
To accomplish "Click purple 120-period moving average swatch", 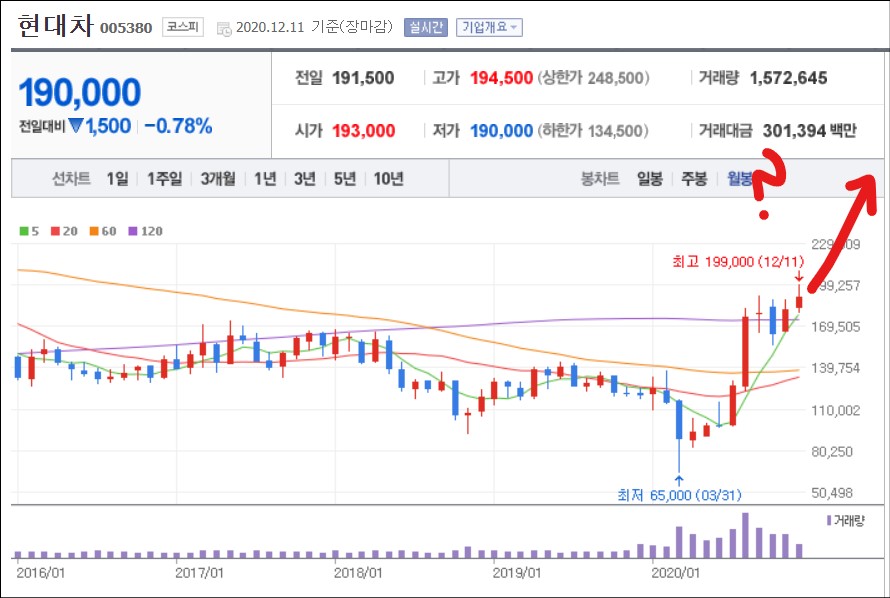I will (x=133, y=231).
